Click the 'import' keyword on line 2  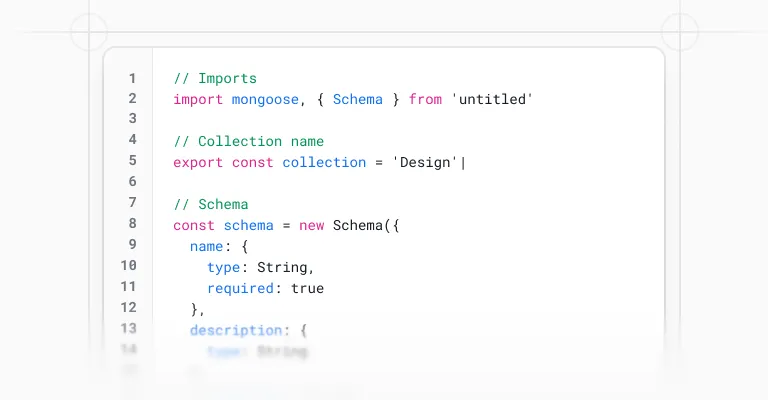[198, 99]
